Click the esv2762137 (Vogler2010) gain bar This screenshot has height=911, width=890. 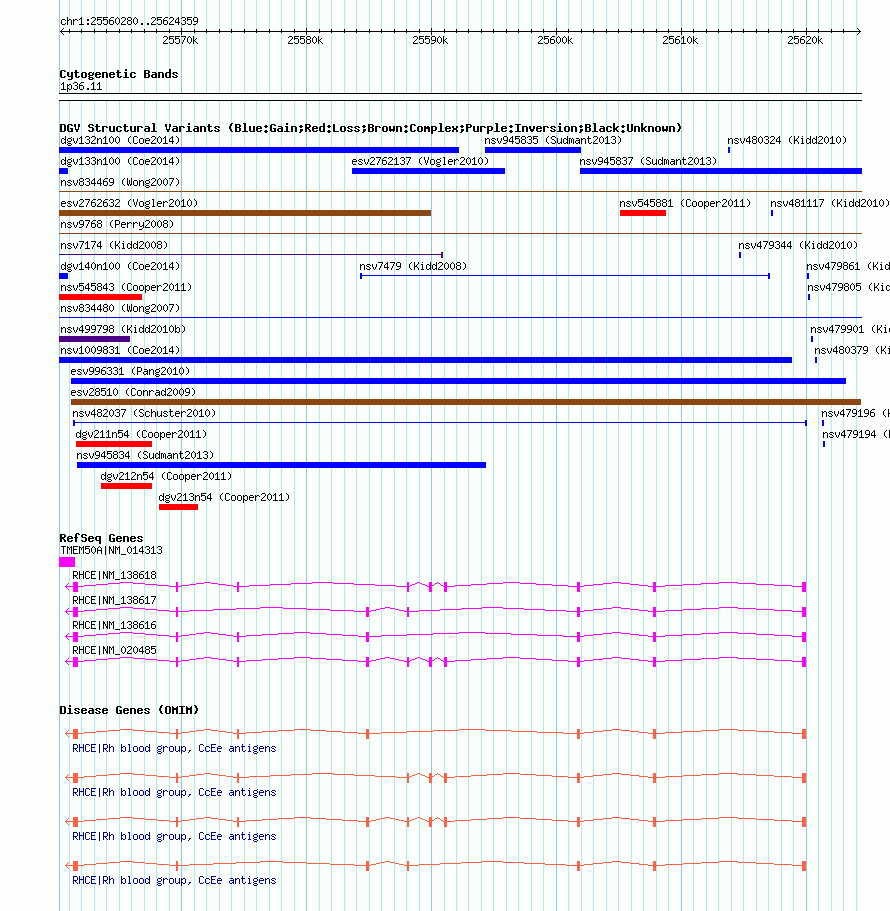(428, 171)
